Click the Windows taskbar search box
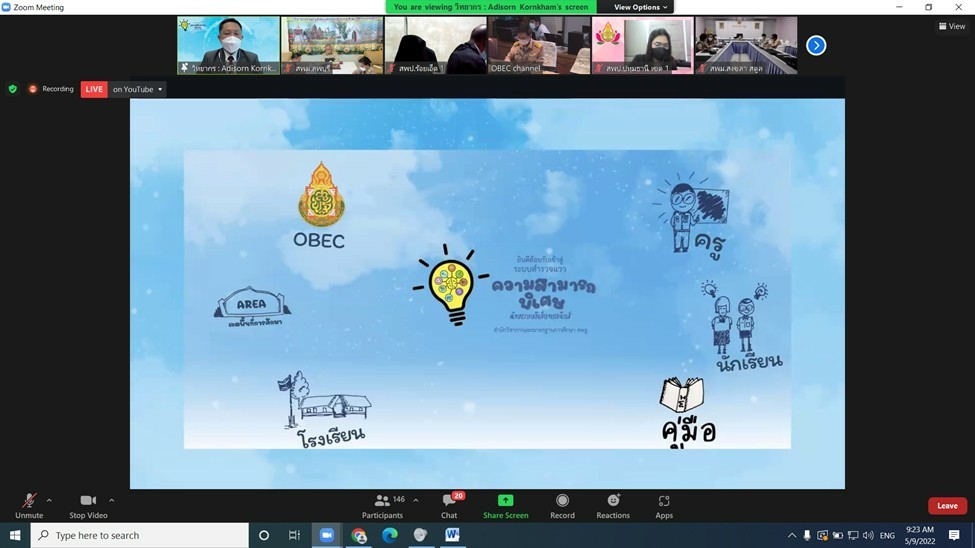 139,535
